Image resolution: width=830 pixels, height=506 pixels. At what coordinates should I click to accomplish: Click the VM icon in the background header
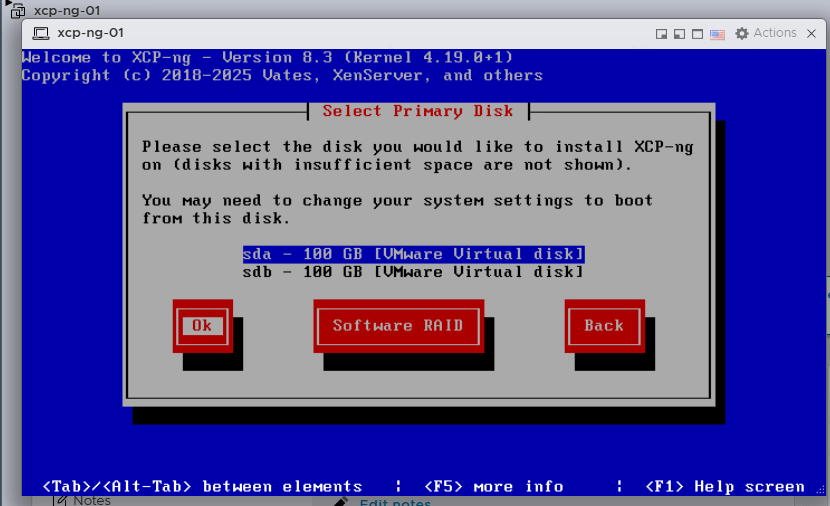[18, 11]
